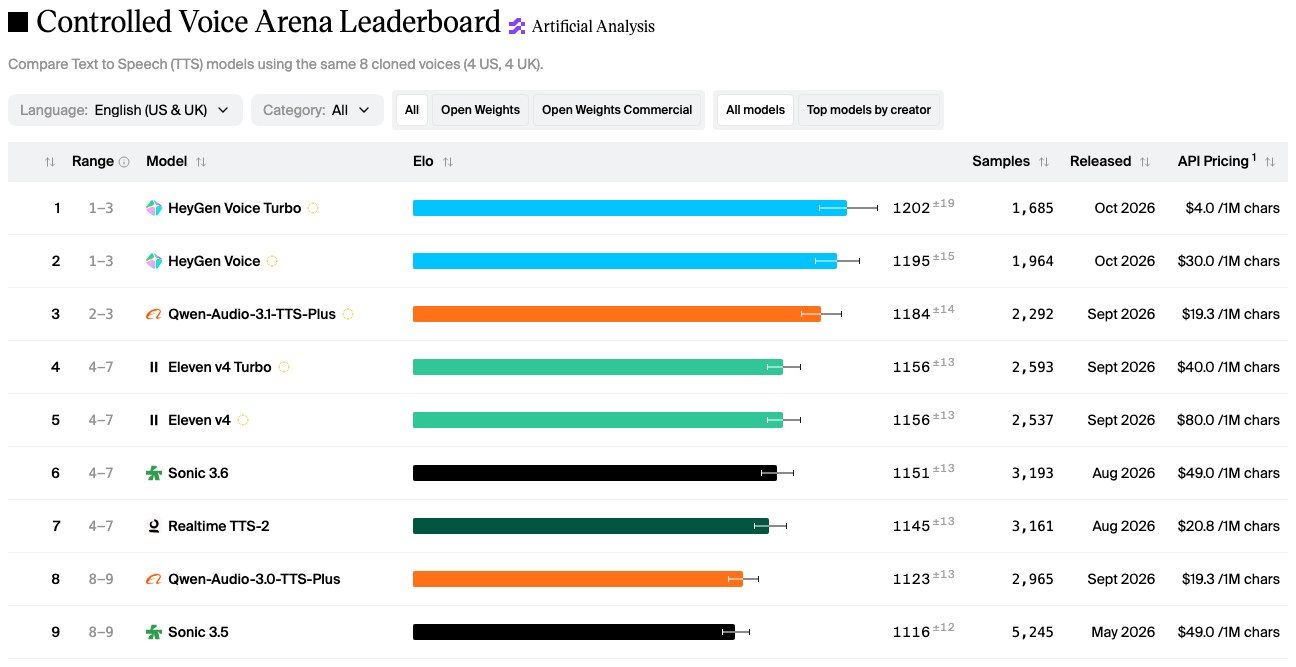1296x667 pixels.
Task: Click the Sonic 3.5 black Elo bar
Action: click(574, 632)
